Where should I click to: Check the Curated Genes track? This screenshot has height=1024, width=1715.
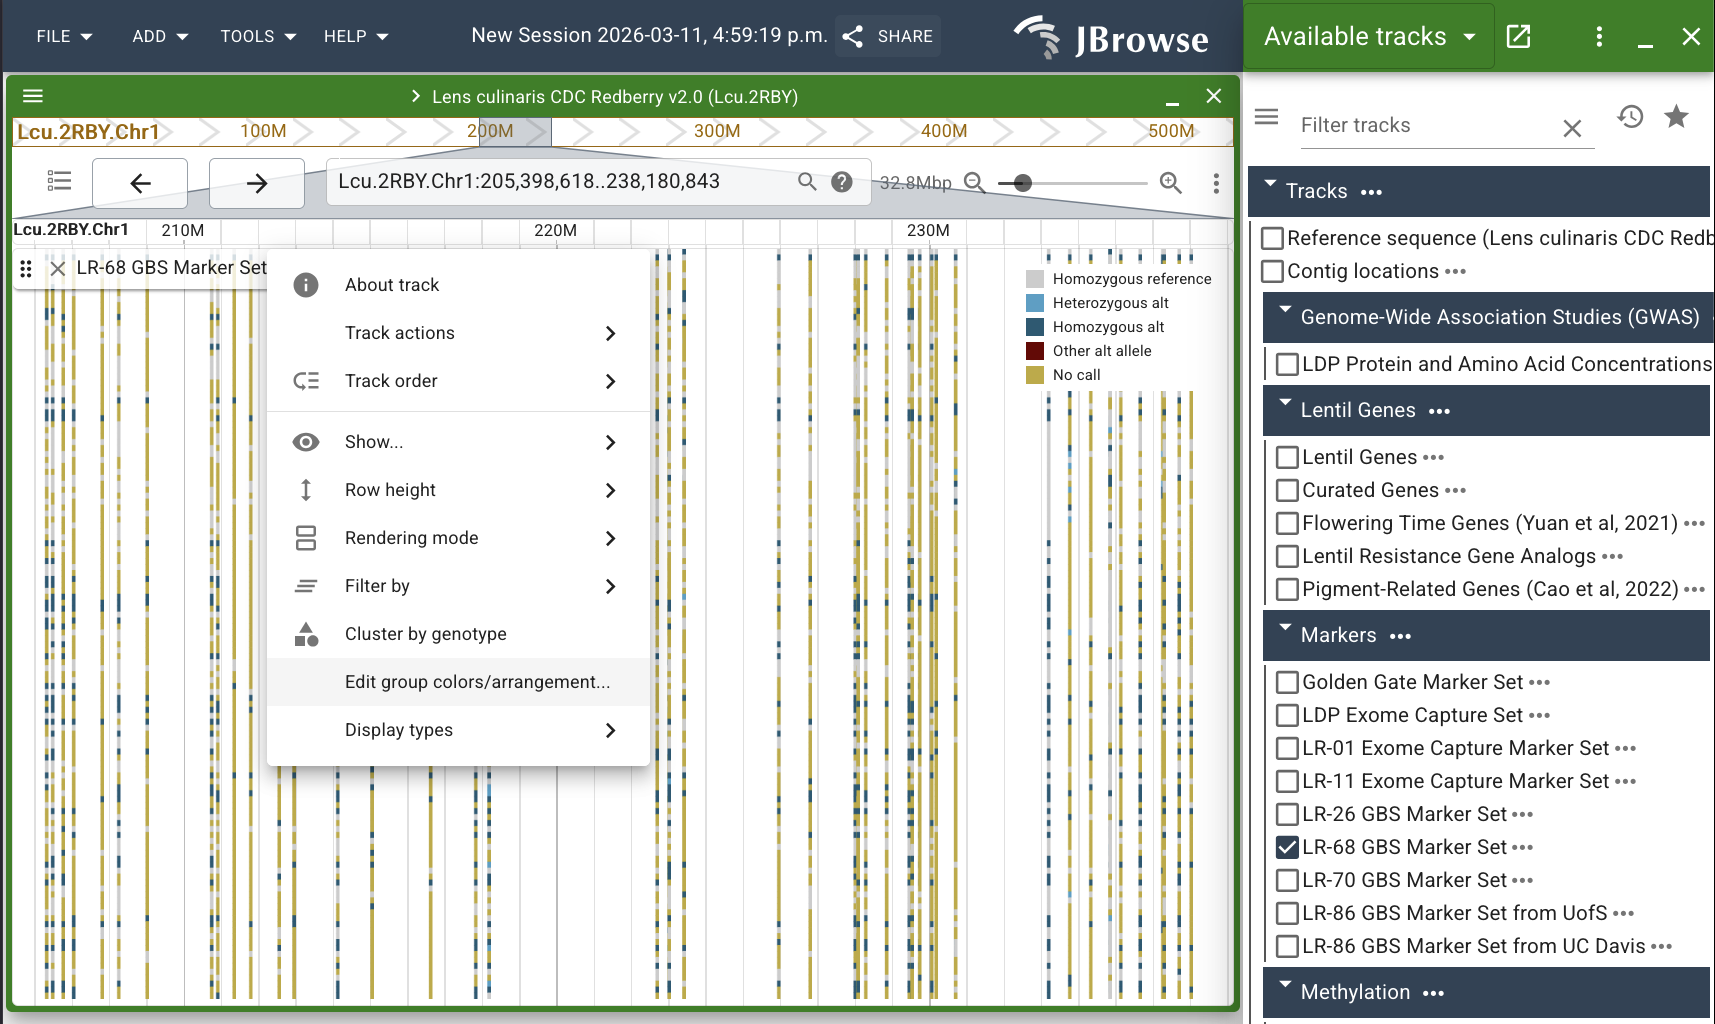click(1287, 490)
